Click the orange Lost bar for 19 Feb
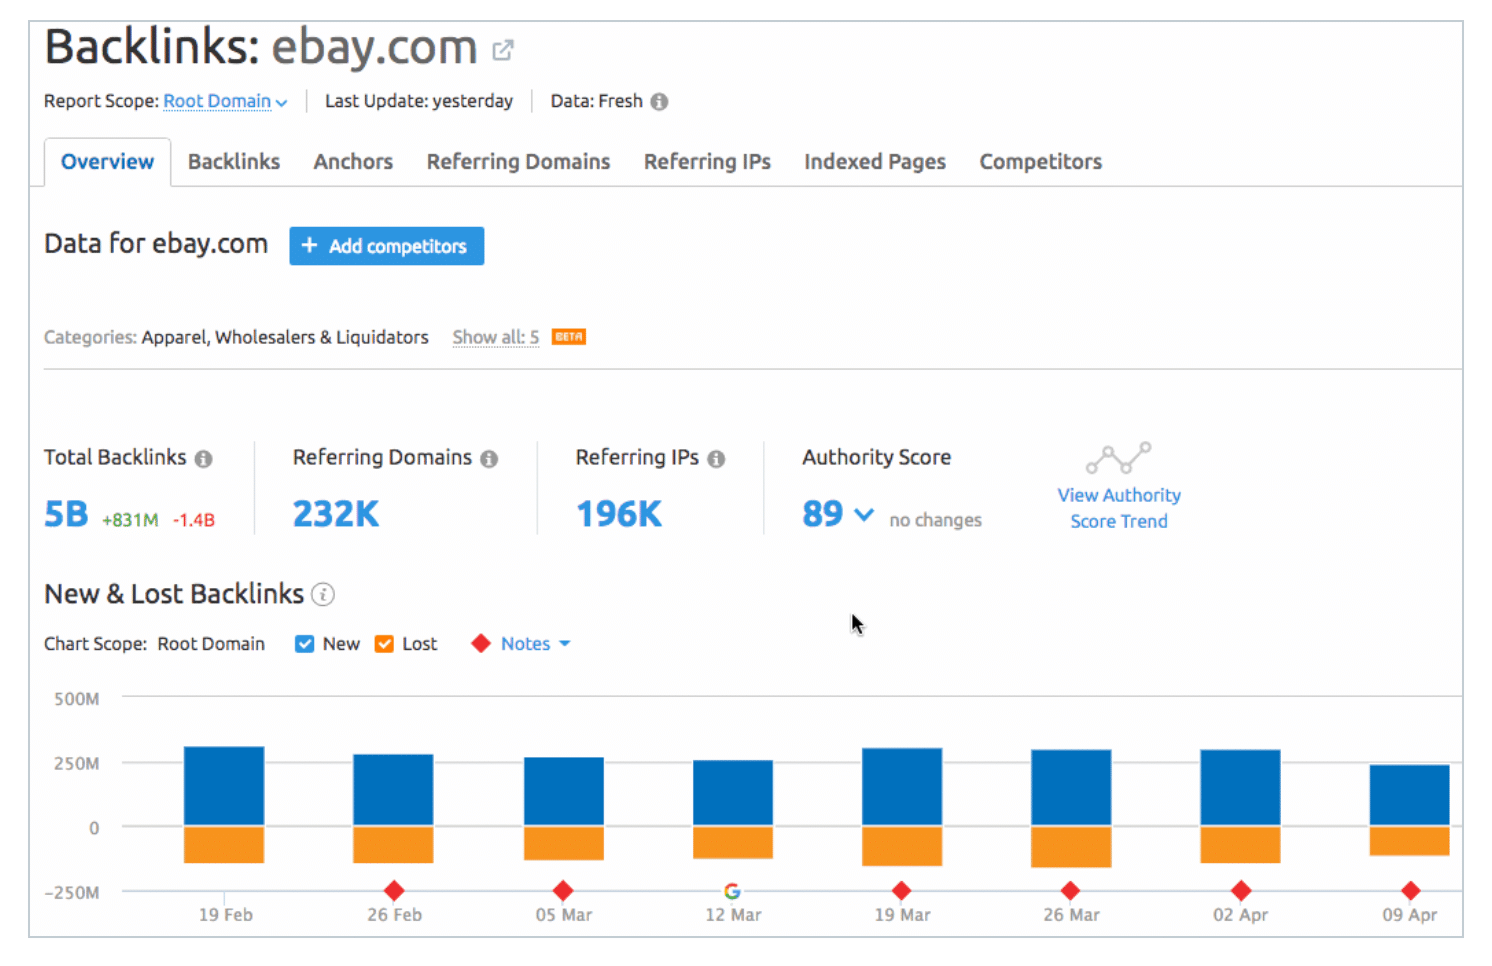 coord(224,845)
